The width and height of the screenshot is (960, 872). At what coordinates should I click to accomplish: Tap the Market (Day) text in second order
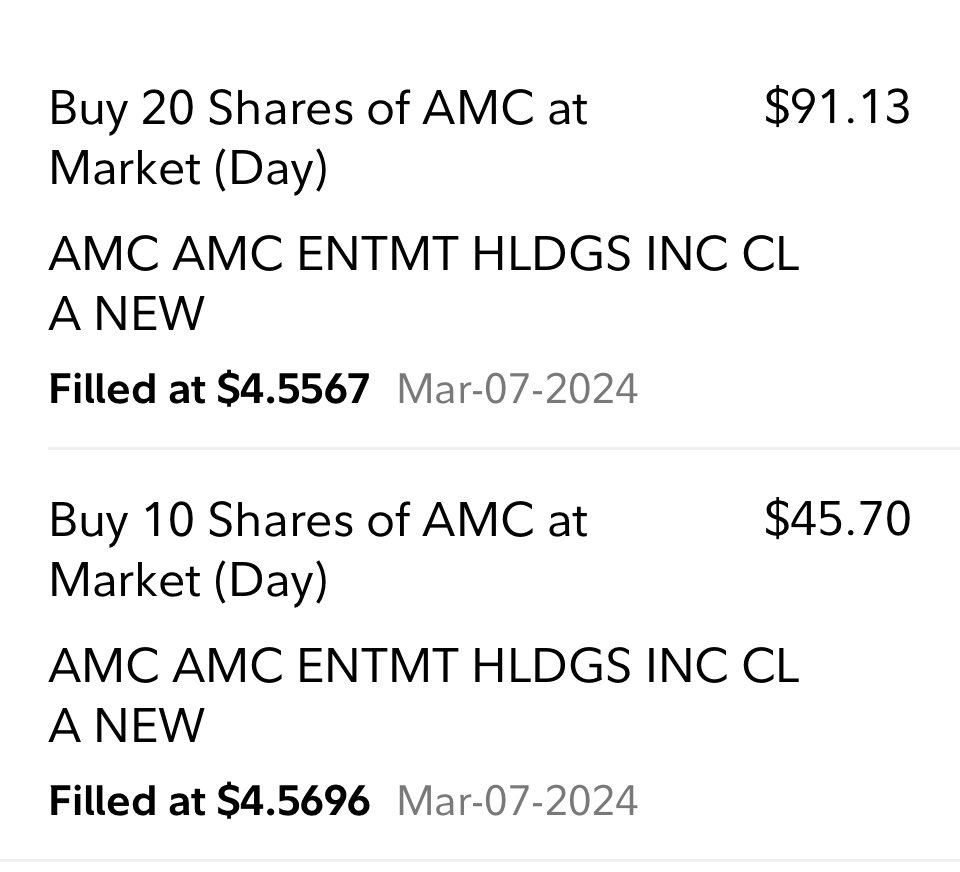(x=188, y=581)
